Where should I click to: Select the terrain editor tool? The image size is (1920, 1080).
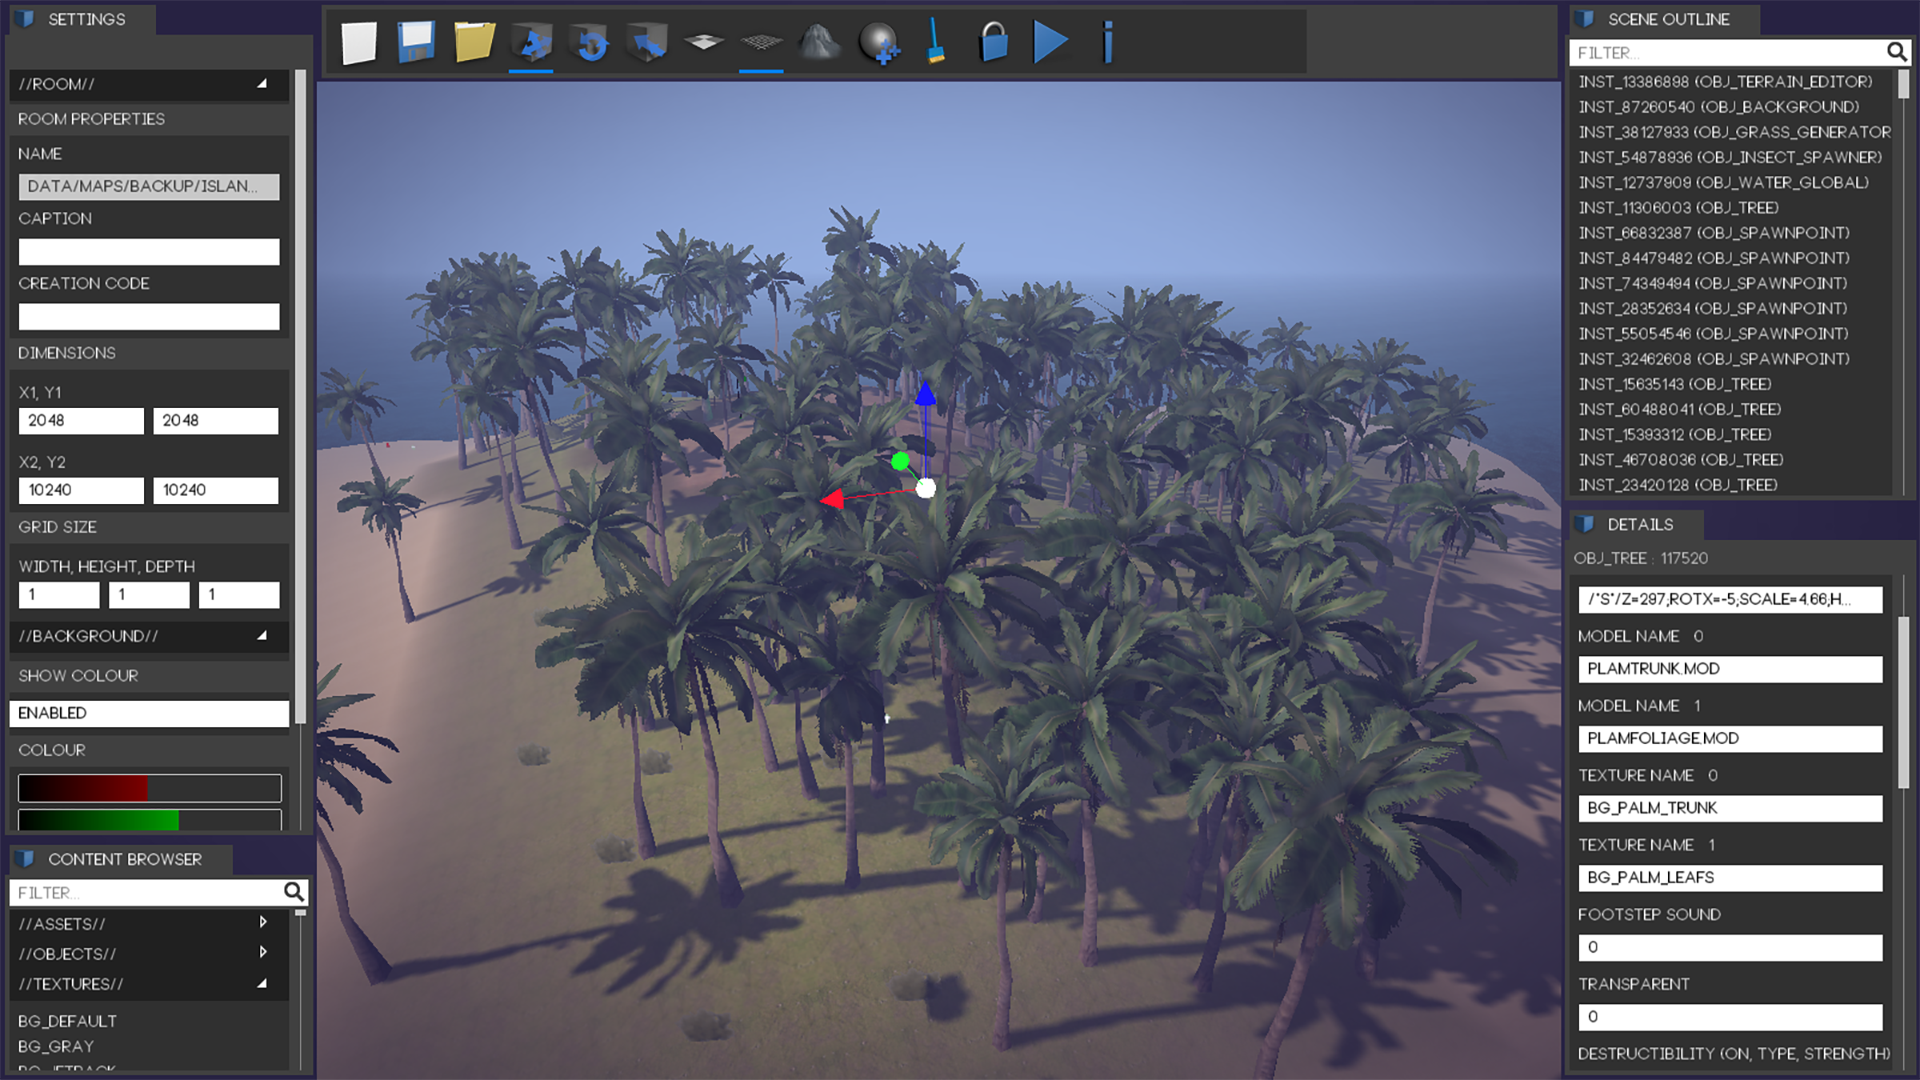(x=819, y=42)
